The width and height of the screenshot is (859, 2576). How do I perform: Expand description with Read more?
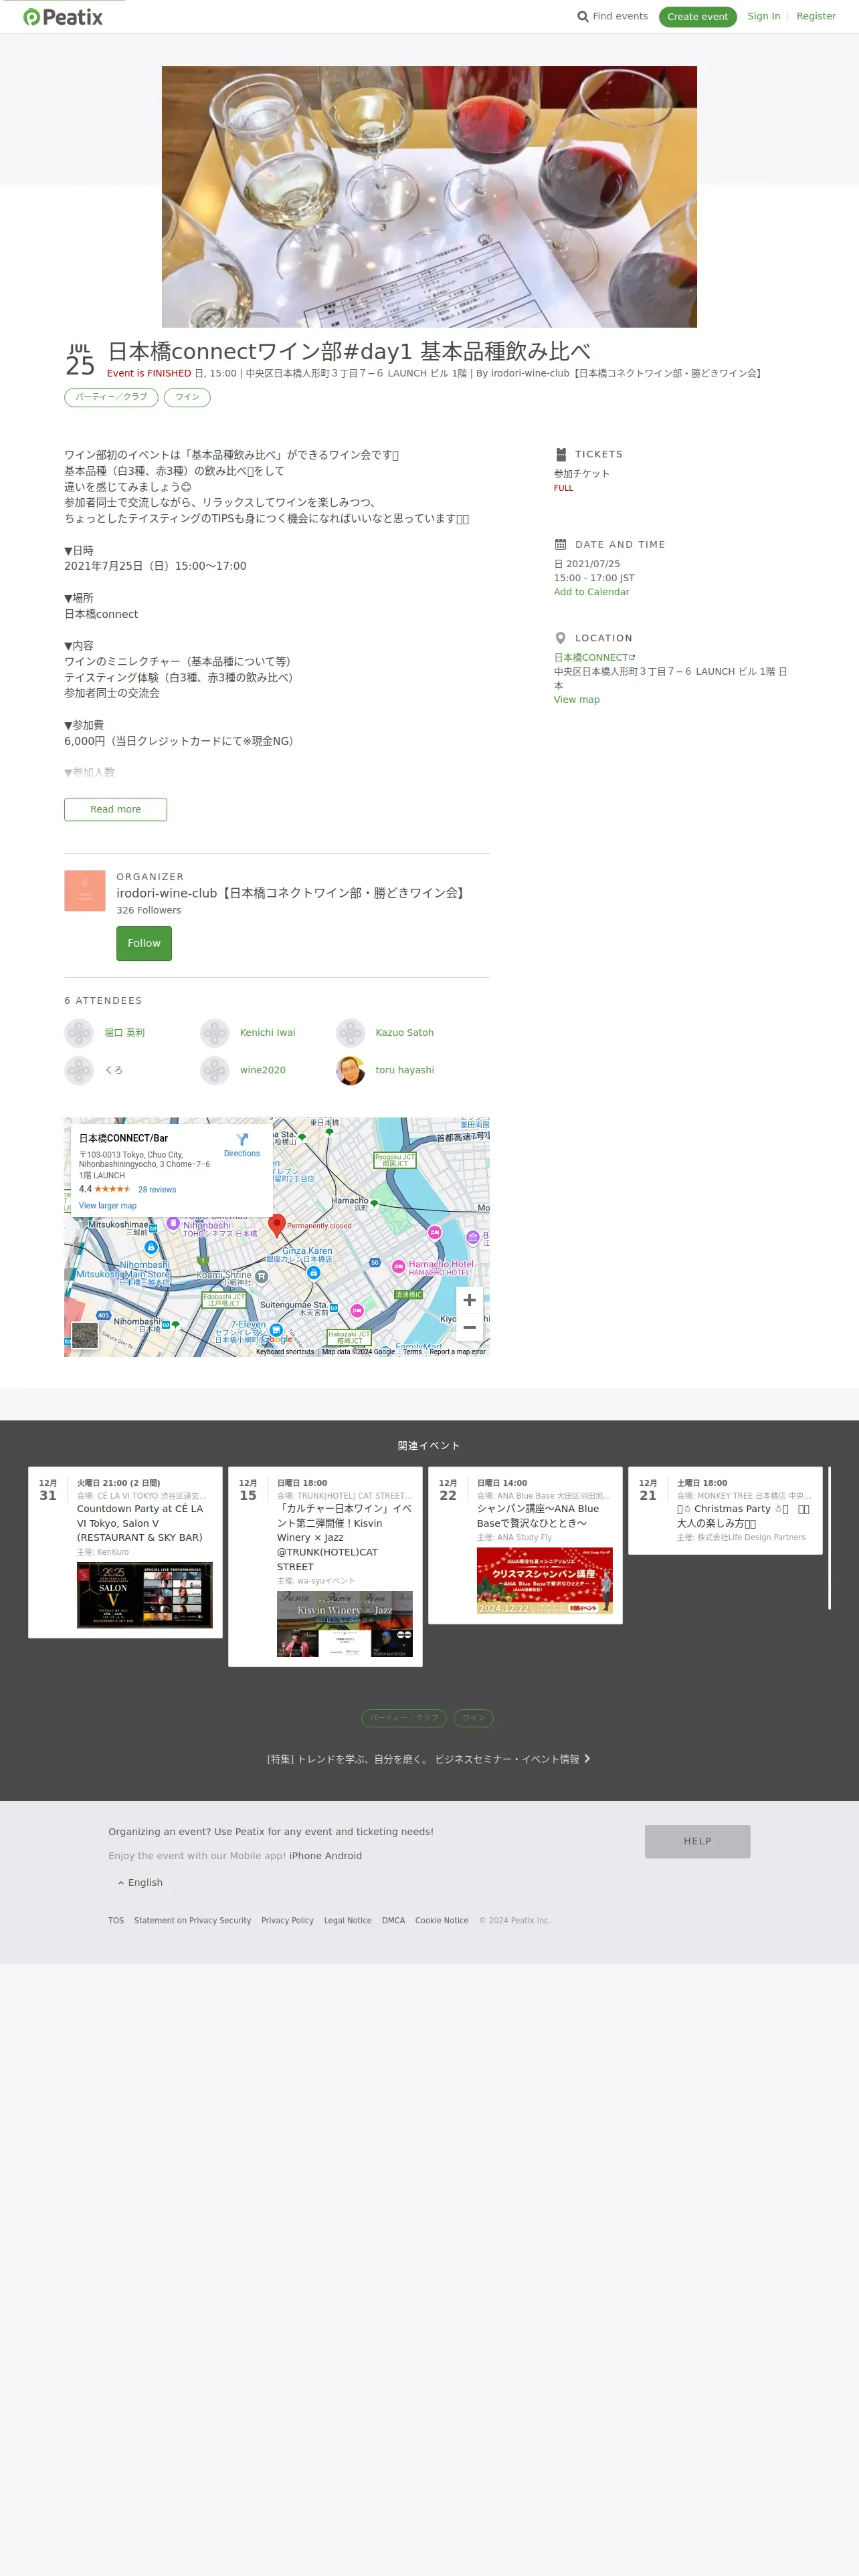point(115,809)
